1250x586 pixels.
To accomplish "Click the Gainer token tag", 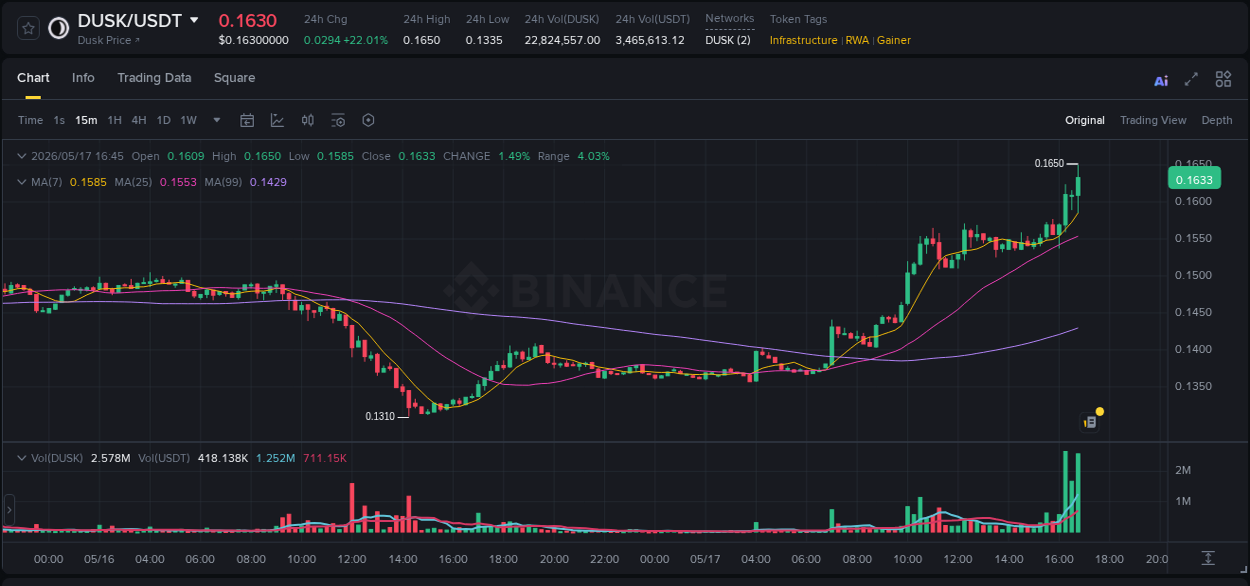I will point(894,40).
